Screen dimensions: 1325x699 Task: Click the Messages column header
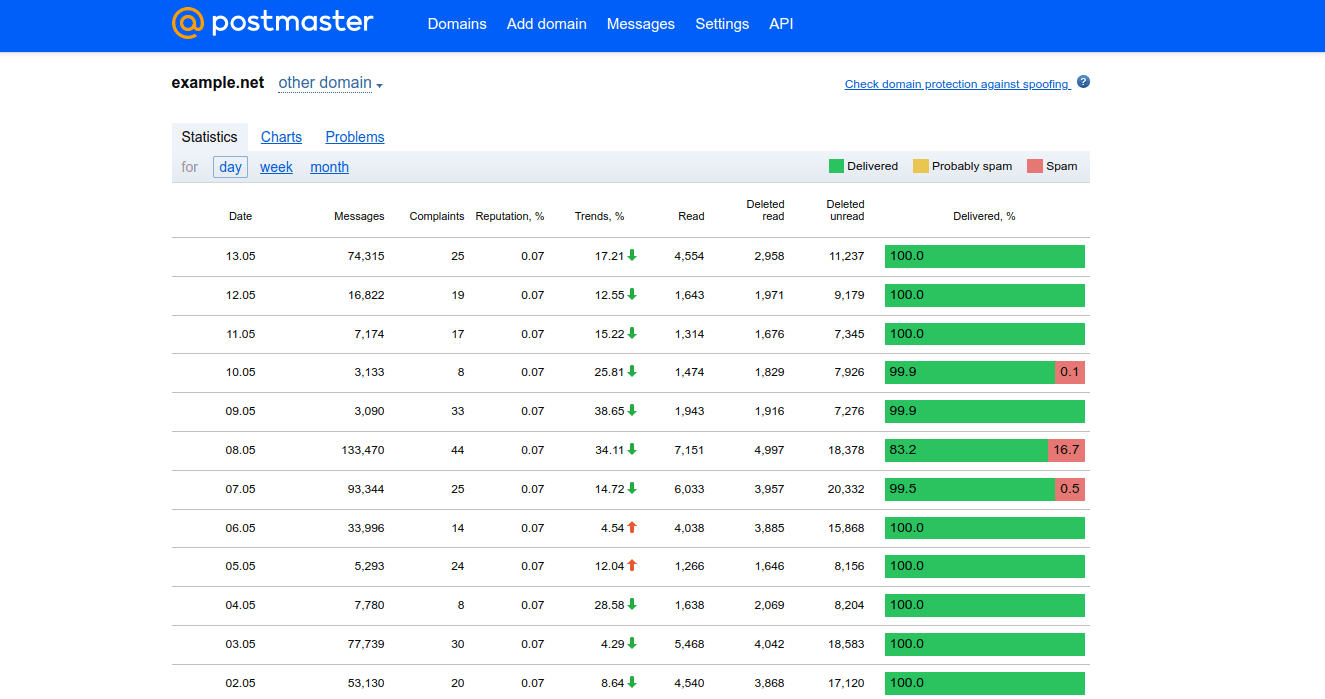pos(359,216)
